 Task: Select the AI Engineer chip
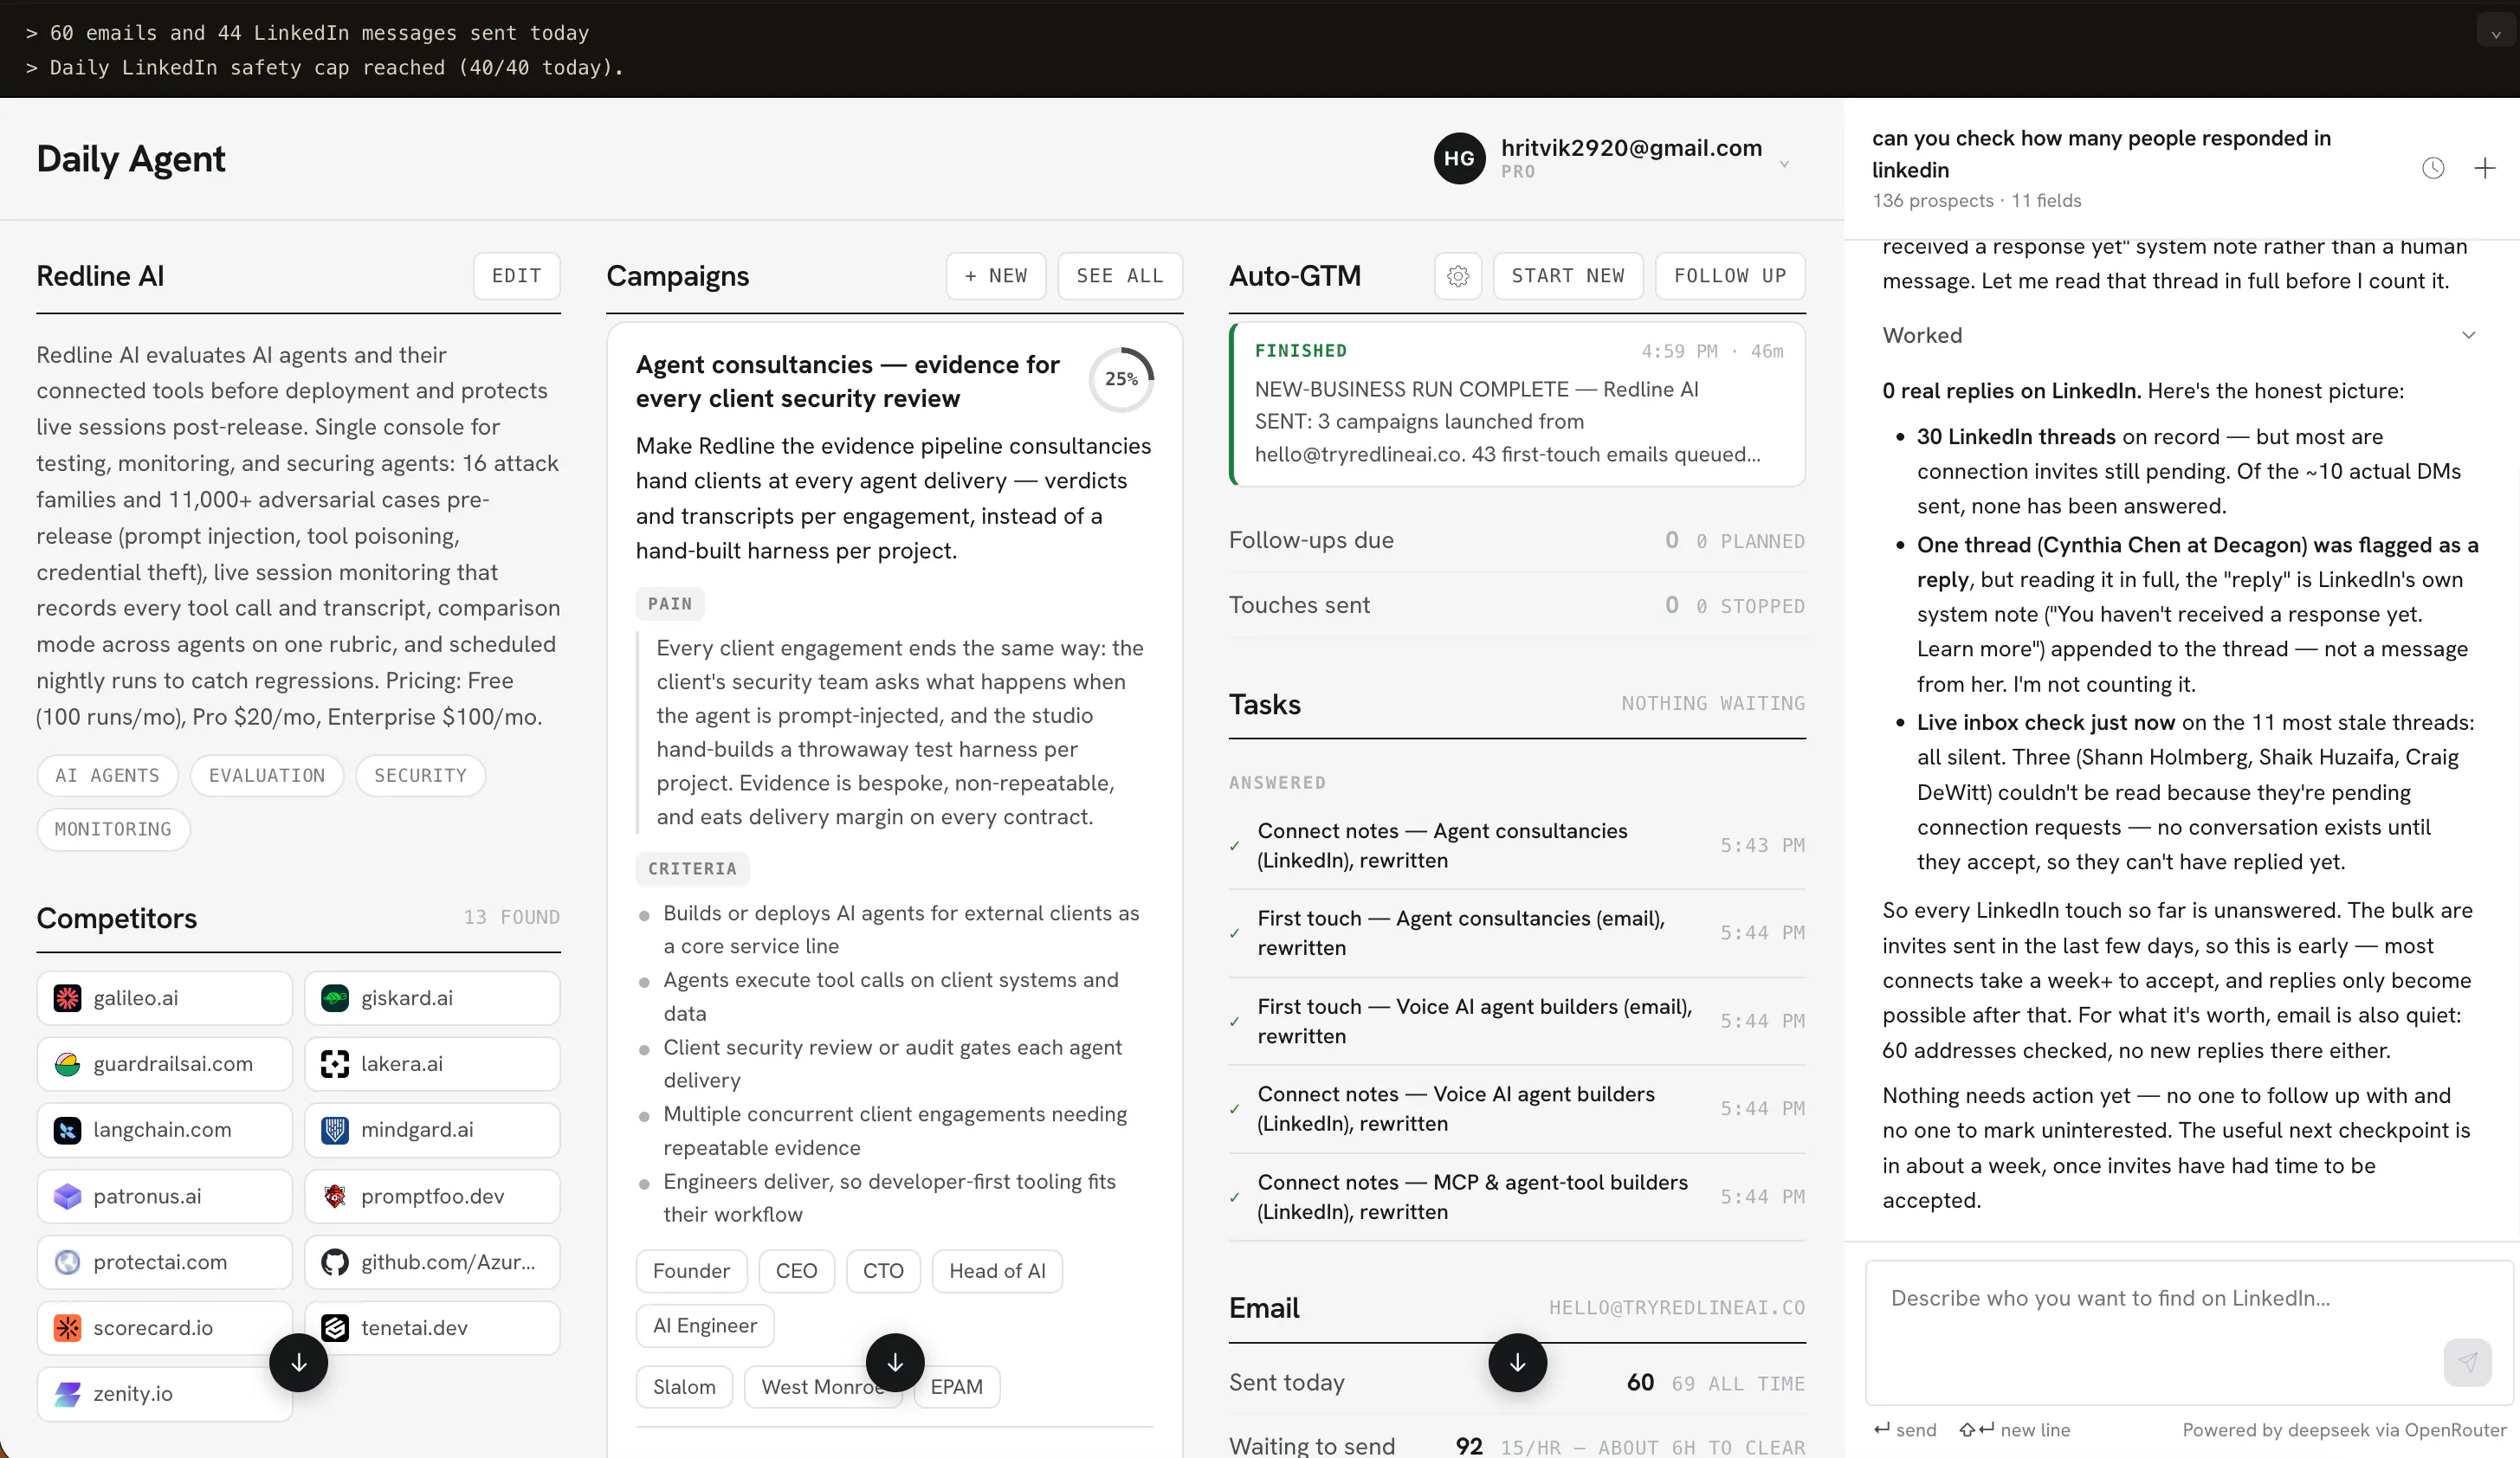[x=705, y=1326]
